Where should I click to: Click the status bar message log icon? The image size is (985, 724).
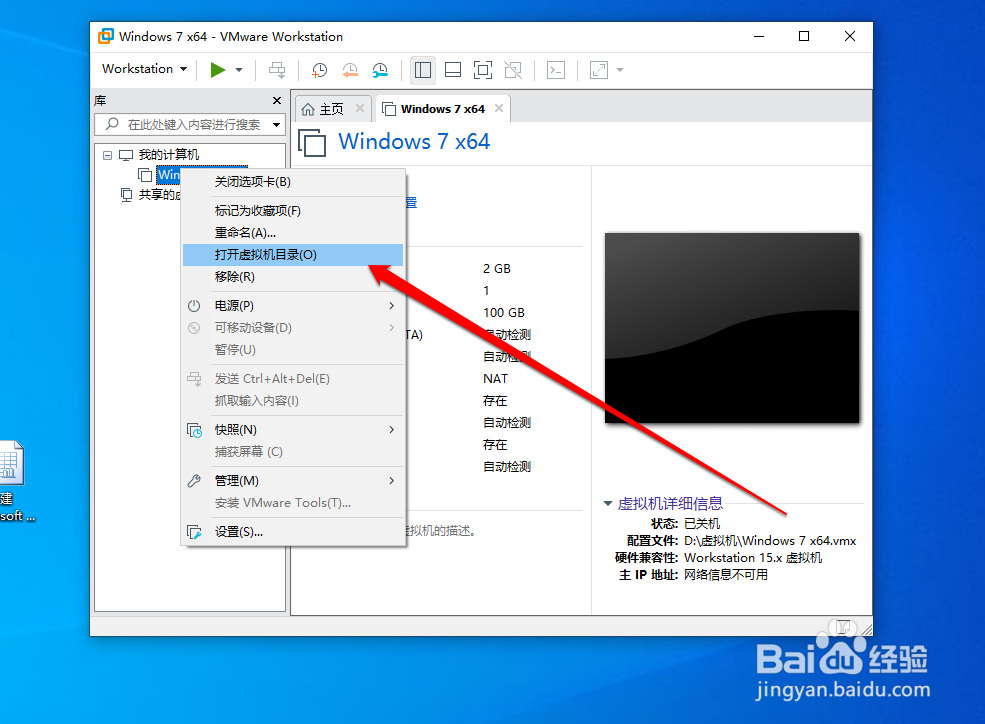click(843, 627)
